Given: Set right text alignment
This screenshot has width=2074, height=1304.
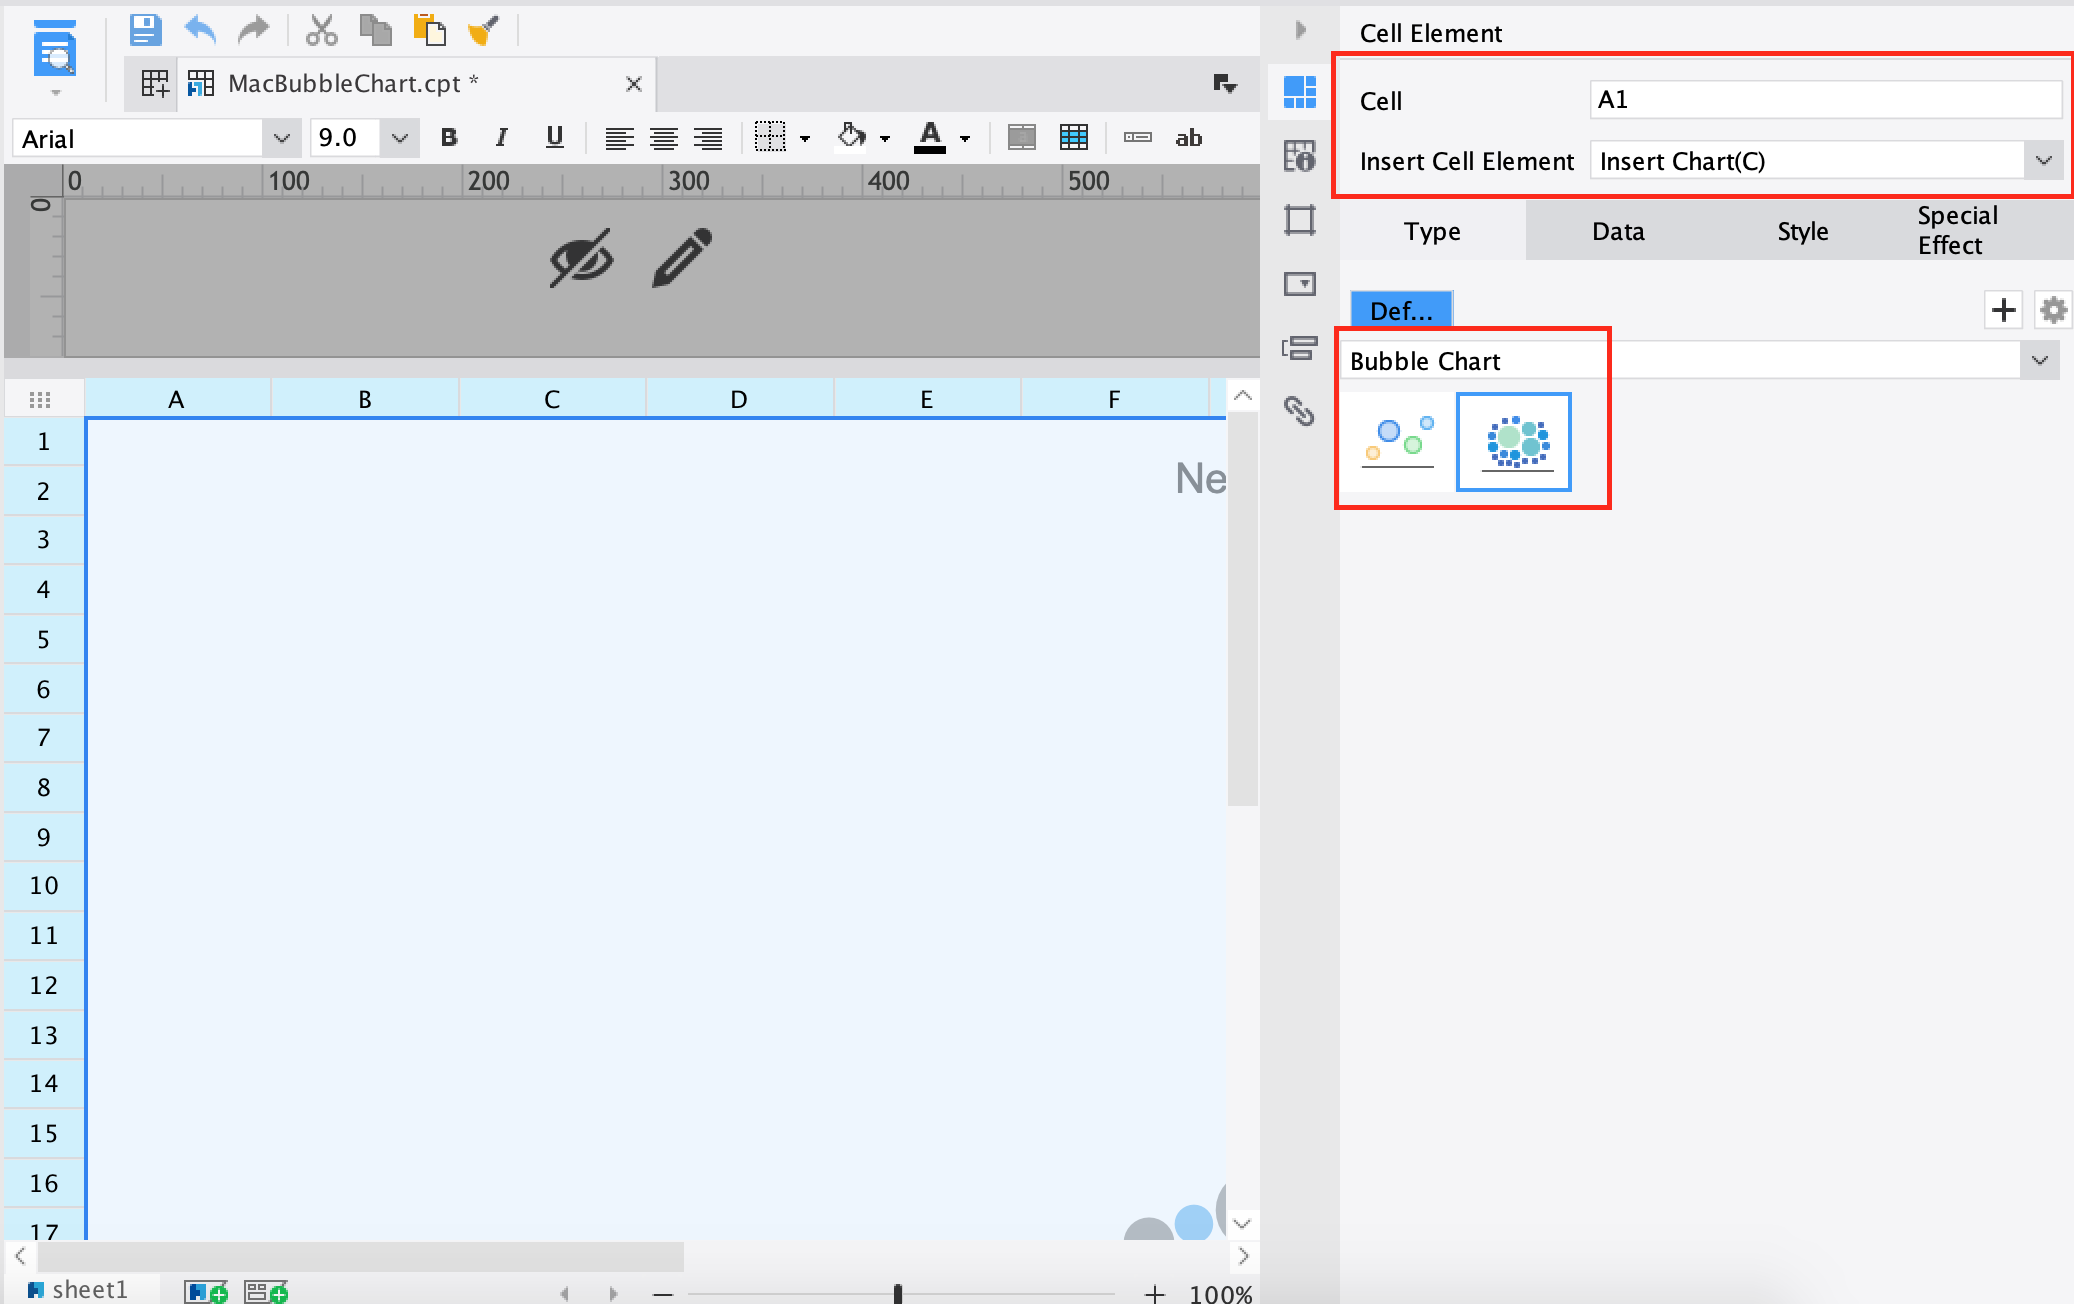Looking at the screenshot, I should (708, 138).
